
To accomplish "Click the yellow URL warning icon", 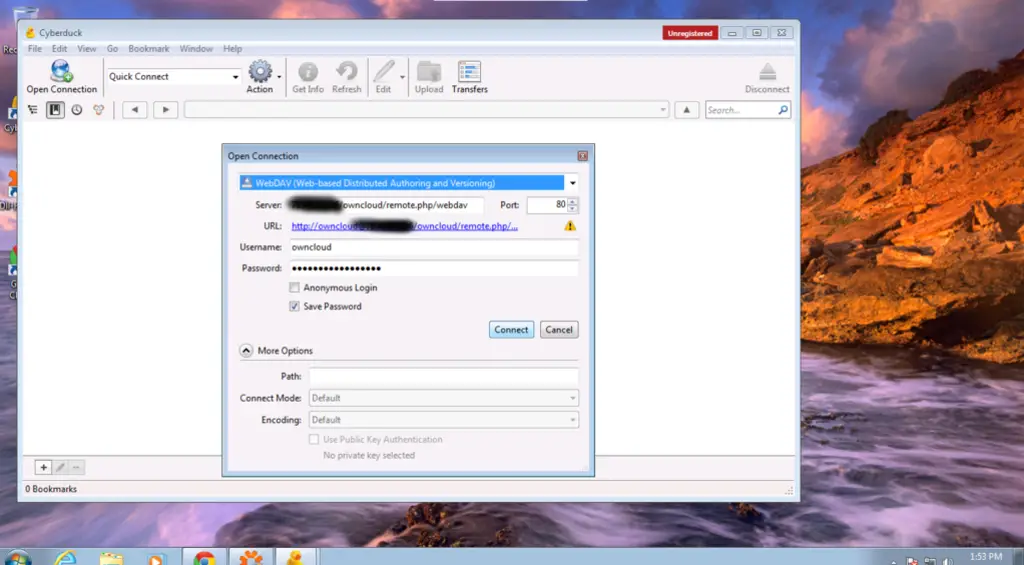I will [570, 226].
